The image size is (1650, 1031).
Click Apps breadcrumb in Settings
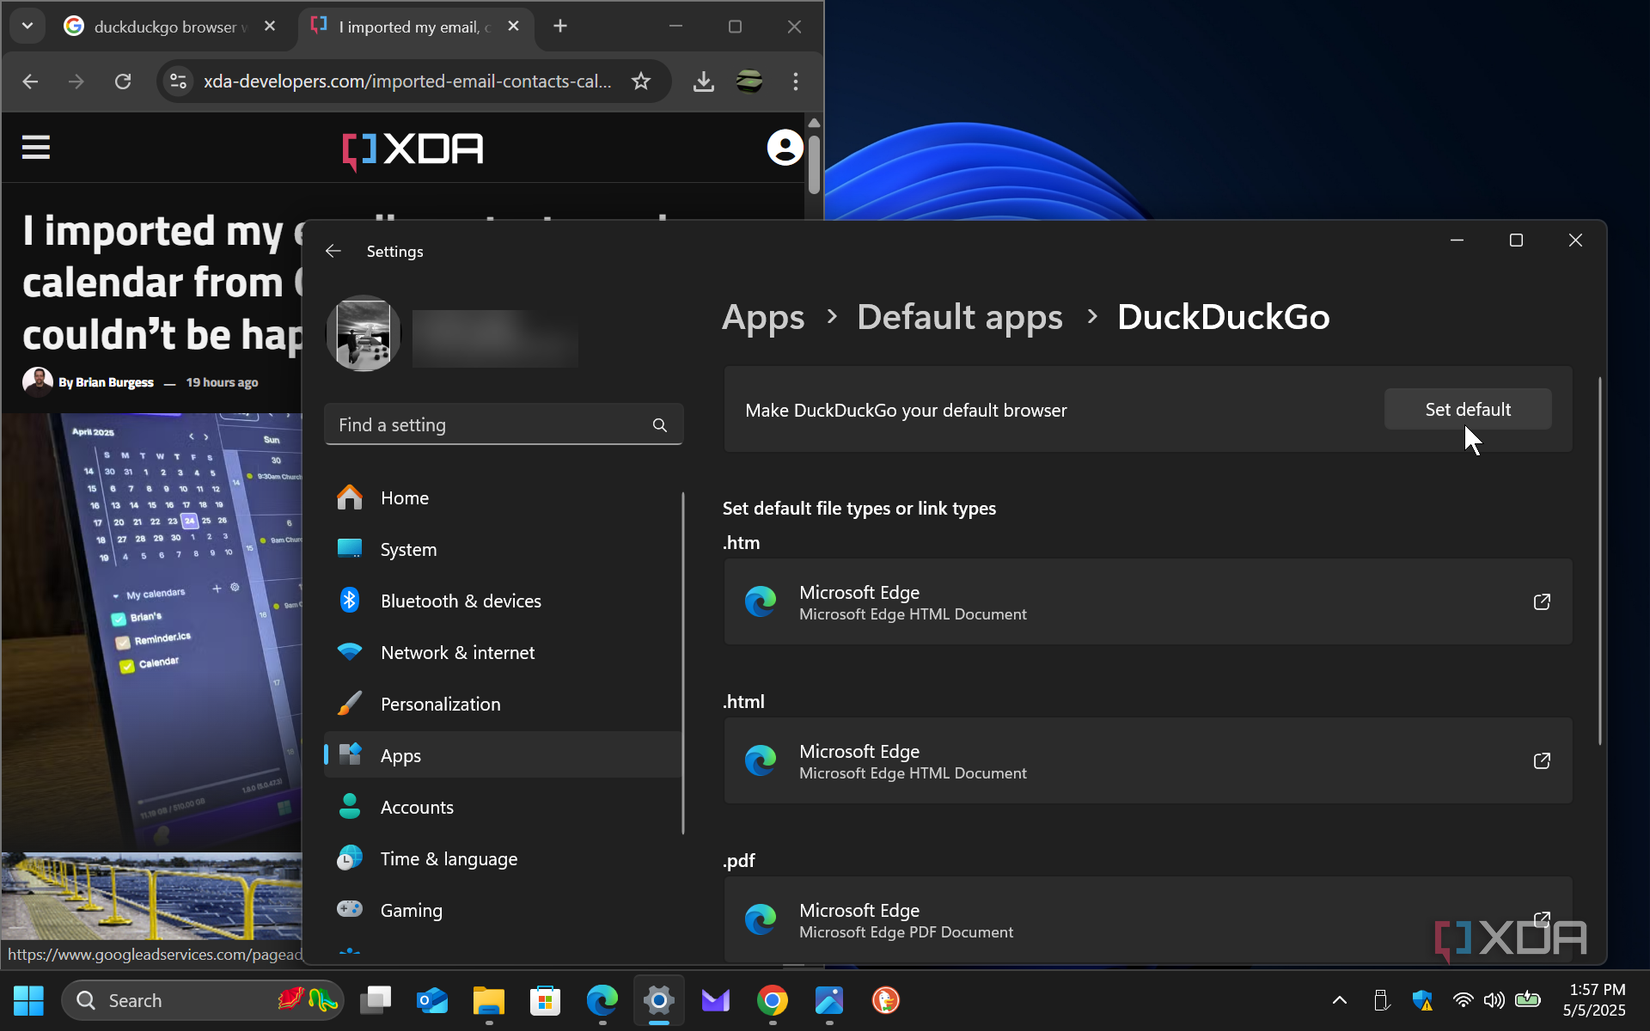763,317
